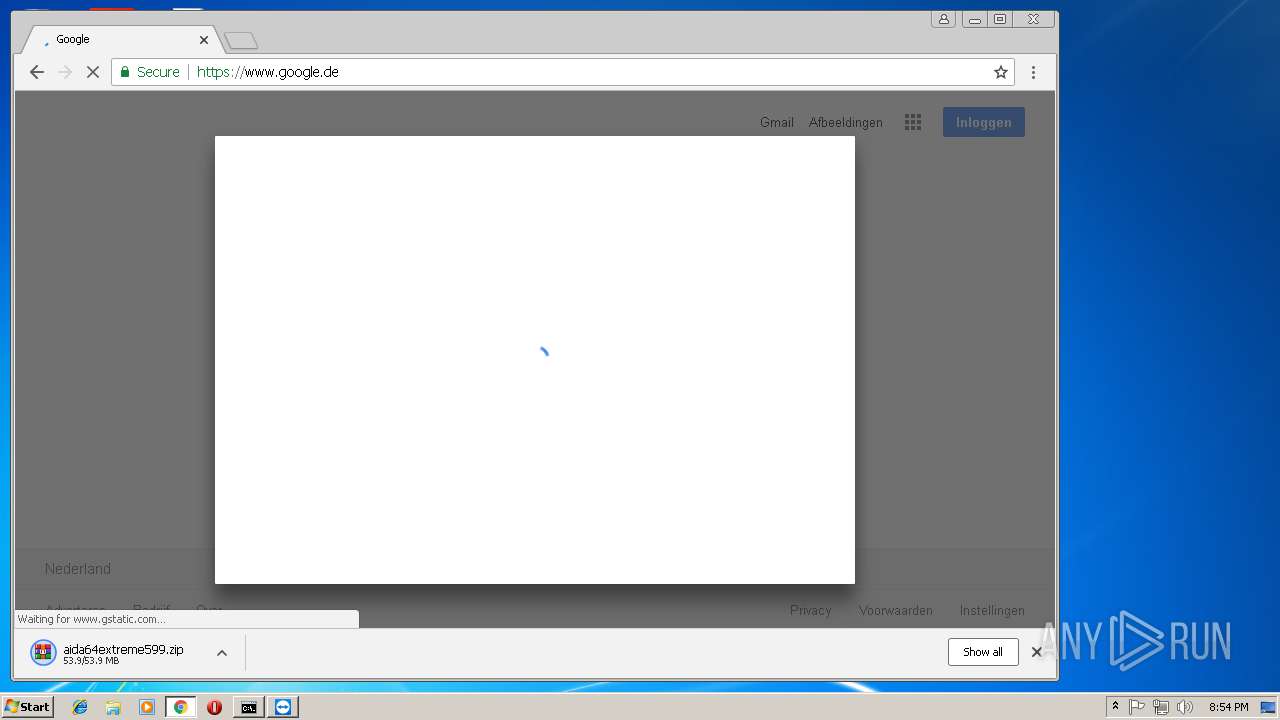Open Windows Explorer folder from taskbar
The image size is (1280, 720).
[113, 707]
